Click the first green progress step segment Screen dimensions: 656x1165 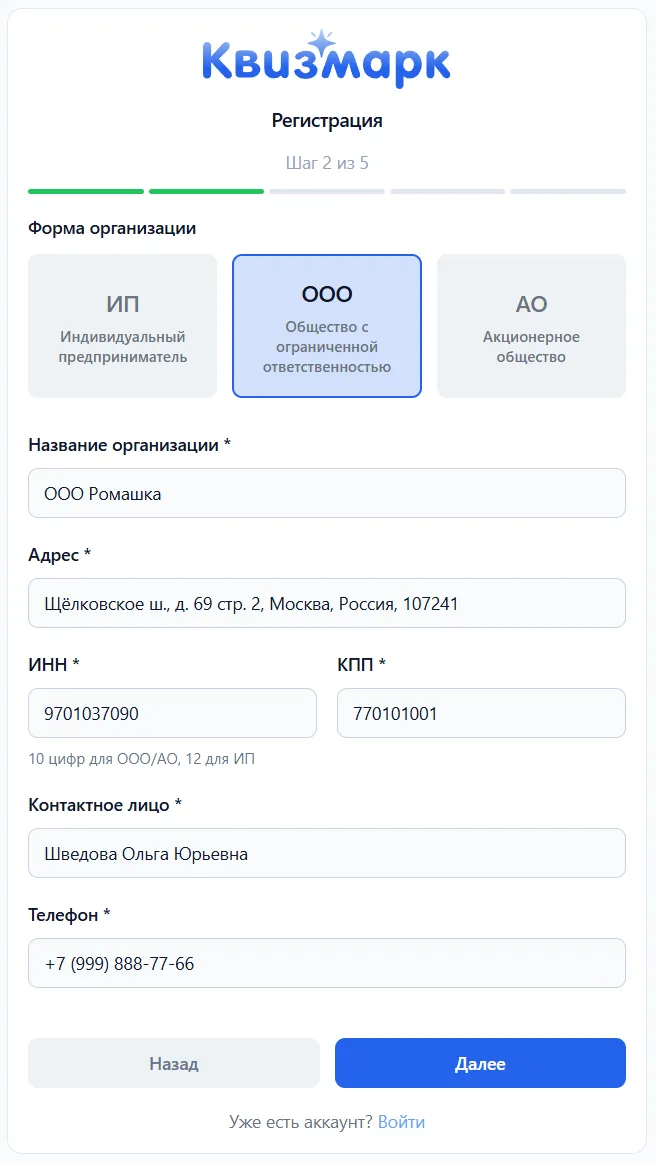point(86,192)
